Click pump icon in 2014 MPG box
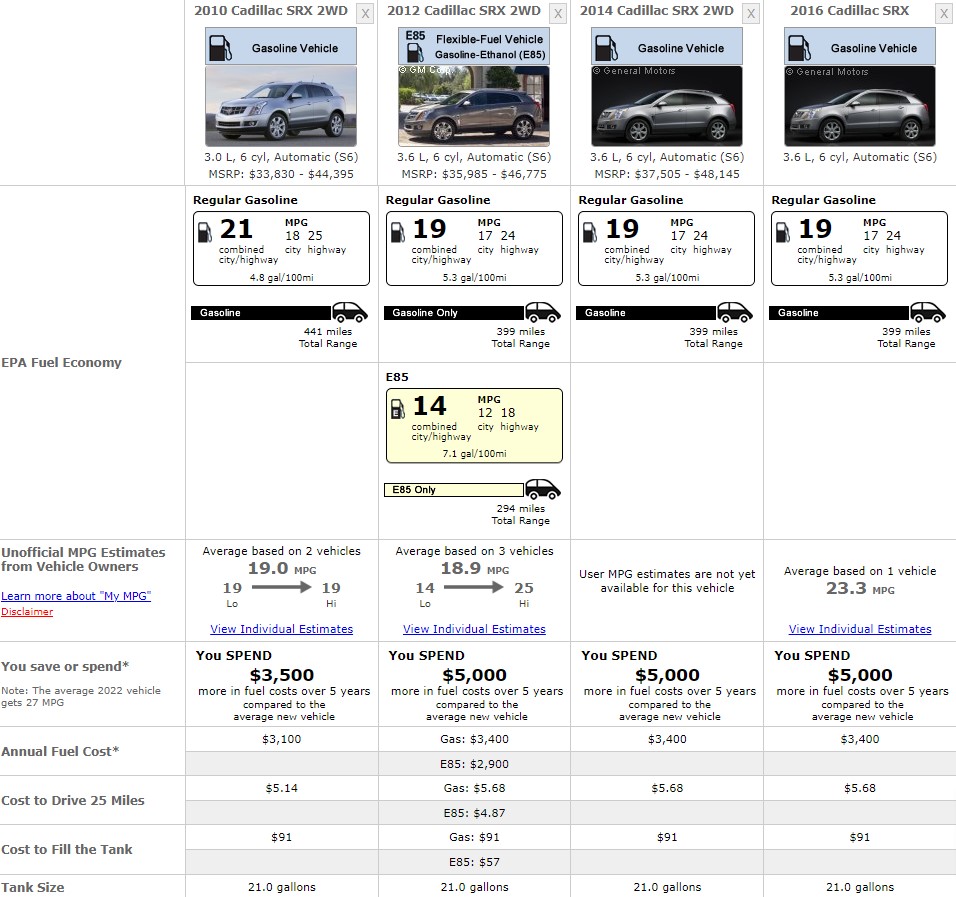This screenshot has width=956, height=897. 590,232
